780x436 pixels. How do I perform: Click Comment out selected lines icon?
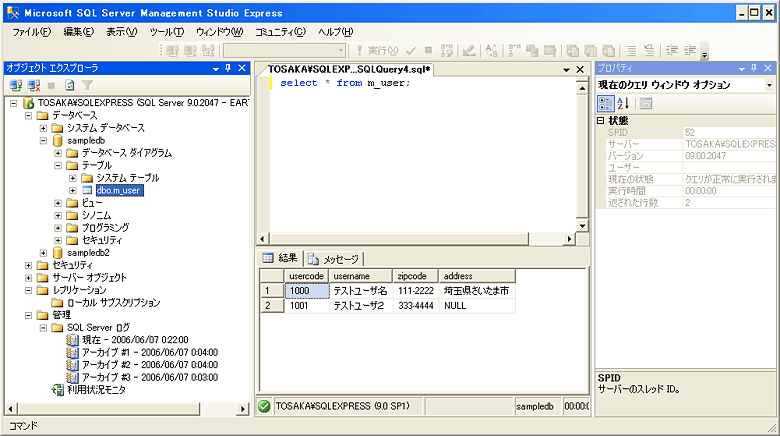(631, 50)
